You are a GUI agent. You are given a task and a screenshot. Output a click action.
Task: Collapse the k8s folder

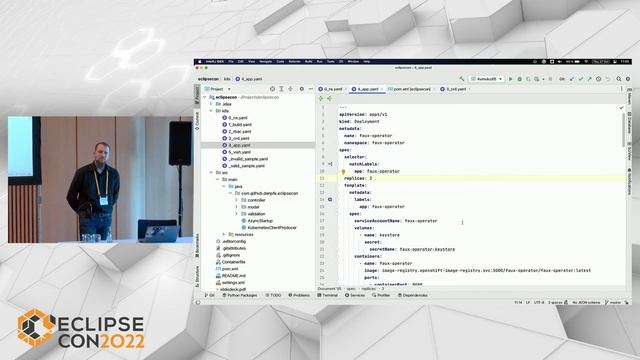point(211,111)
